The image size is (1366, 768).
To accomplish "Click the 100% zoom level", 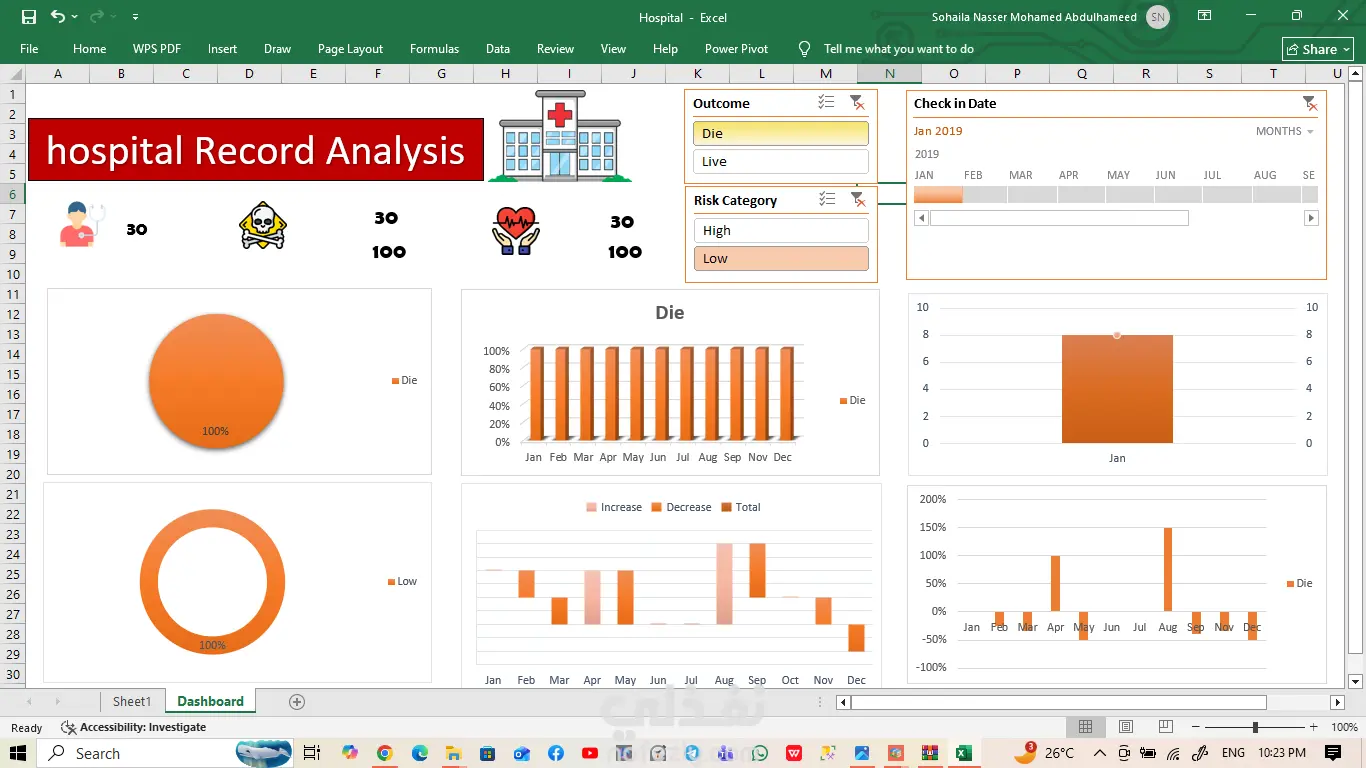I will (1344, 727).
